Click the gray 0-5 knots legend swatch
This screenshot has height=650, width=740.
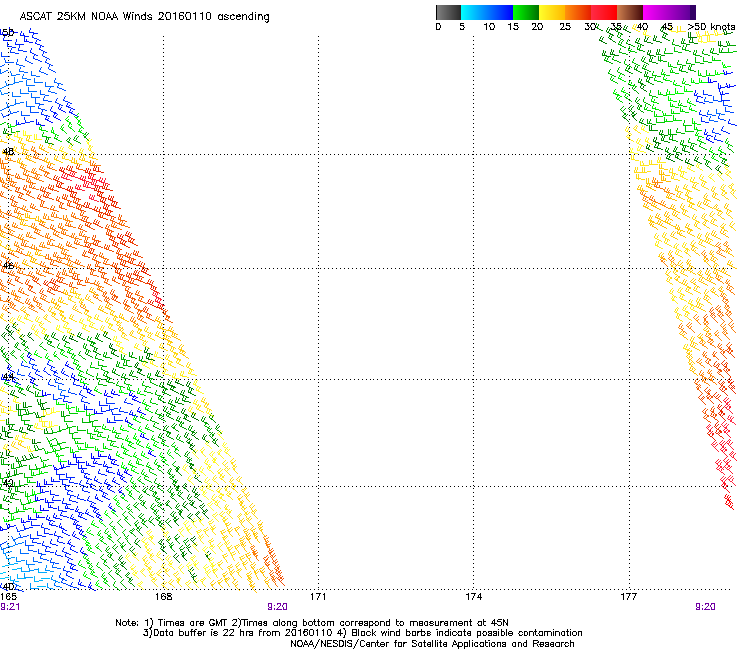click(x=448, y=12)
